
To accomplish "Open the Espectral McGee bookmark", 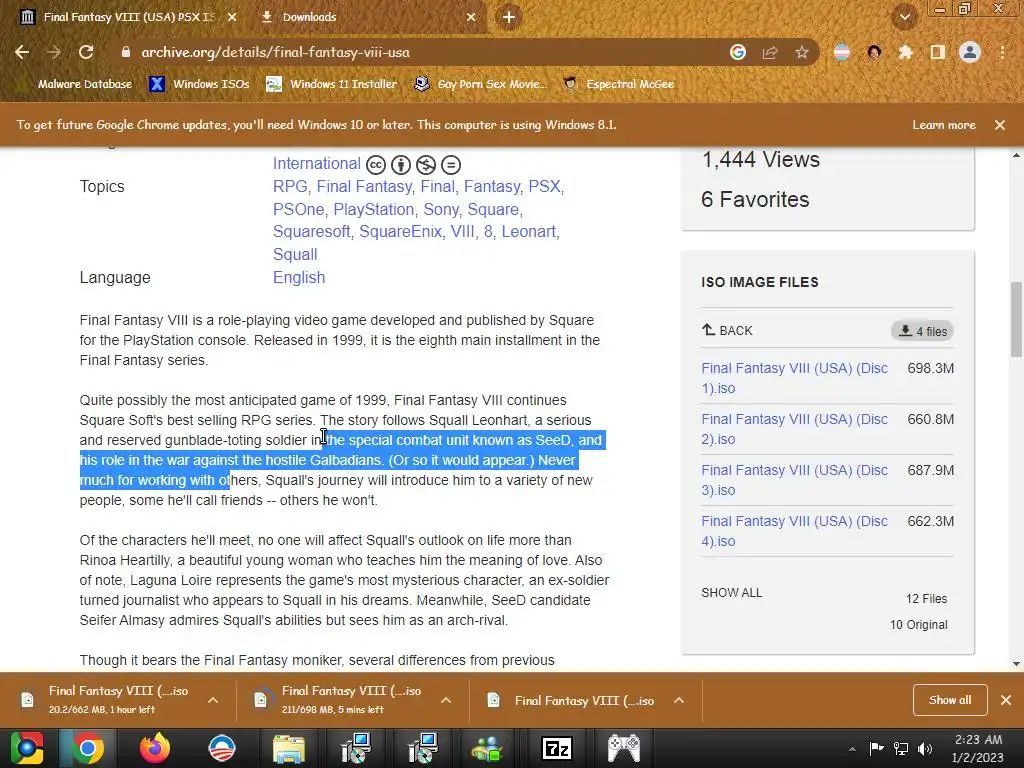I will pyautogui.click(x=618, y=84).
